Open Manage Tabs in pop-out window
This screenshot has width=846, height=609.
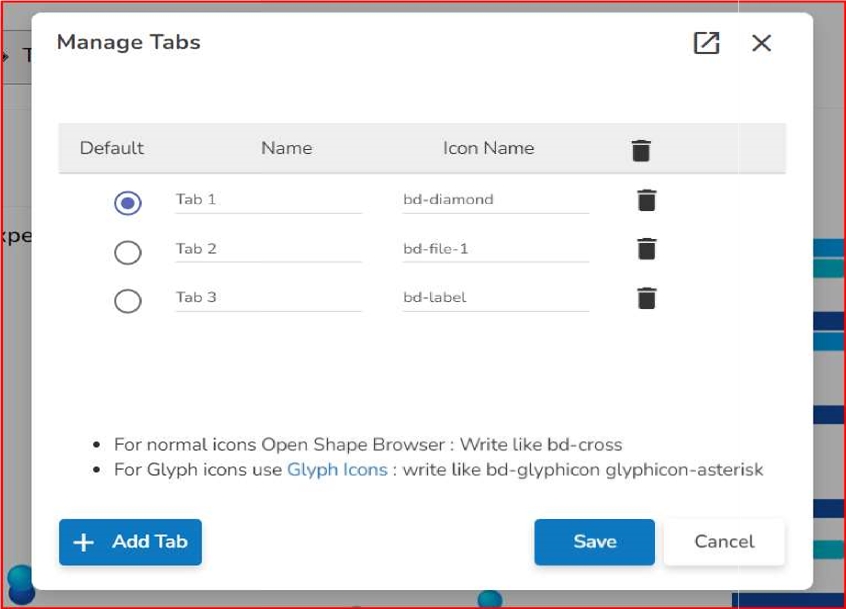point(706,43)
